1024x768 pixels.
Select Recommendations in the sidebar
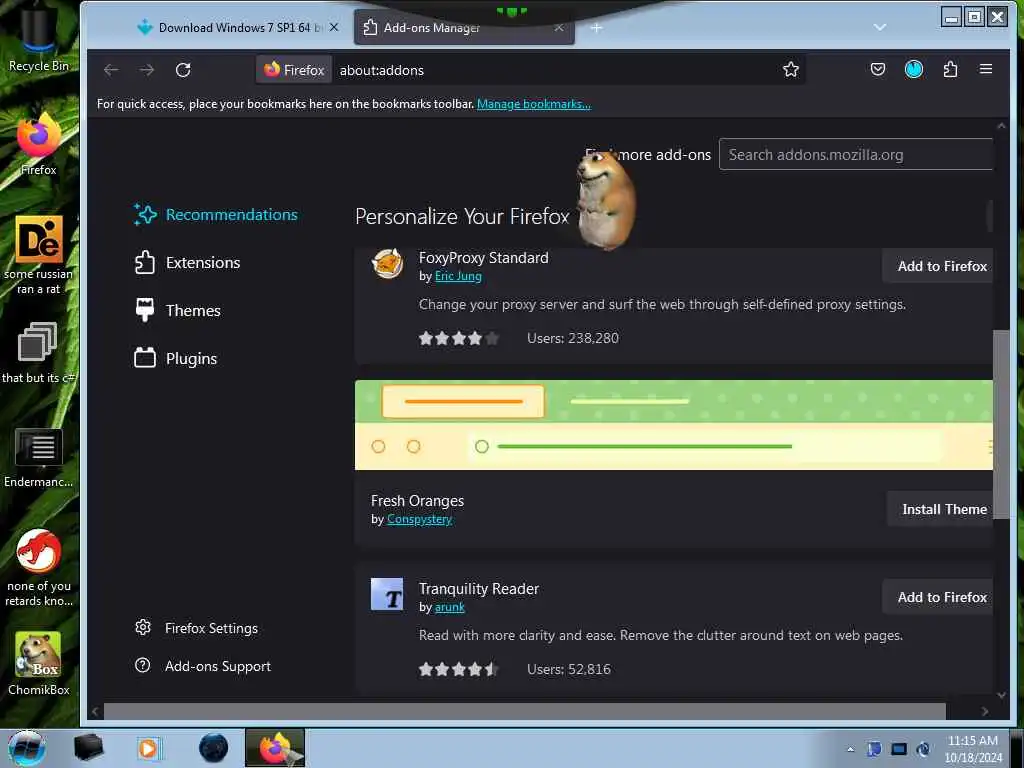pos(216,214)
